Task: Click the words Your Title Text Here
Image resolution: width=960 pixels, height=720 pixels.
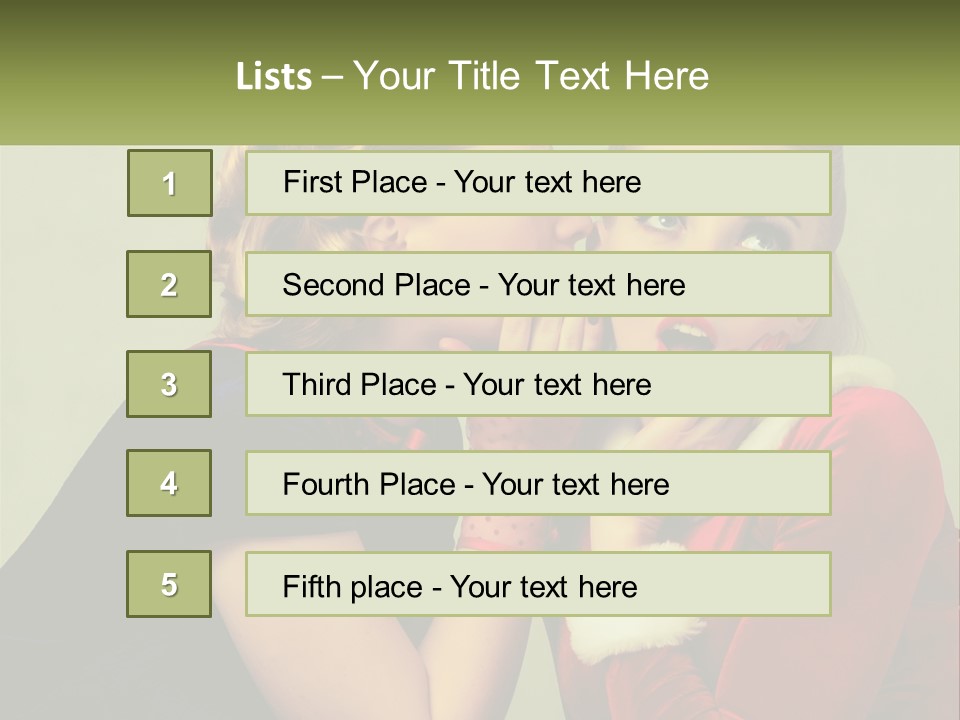Action: (x=531, y=76)
